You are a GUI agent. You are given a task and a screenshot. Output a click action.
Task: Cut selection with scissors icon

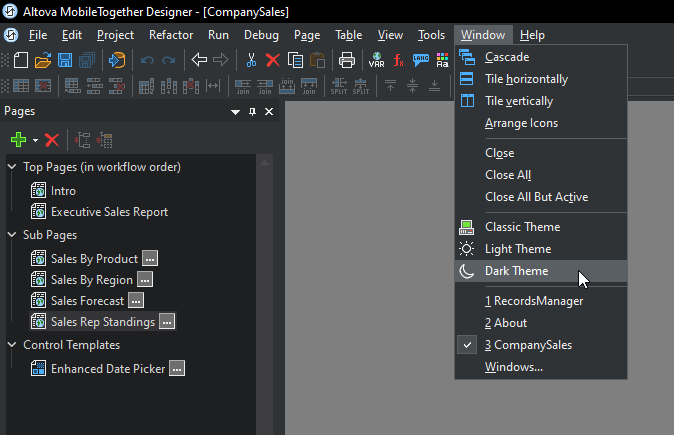pos(251,60)
